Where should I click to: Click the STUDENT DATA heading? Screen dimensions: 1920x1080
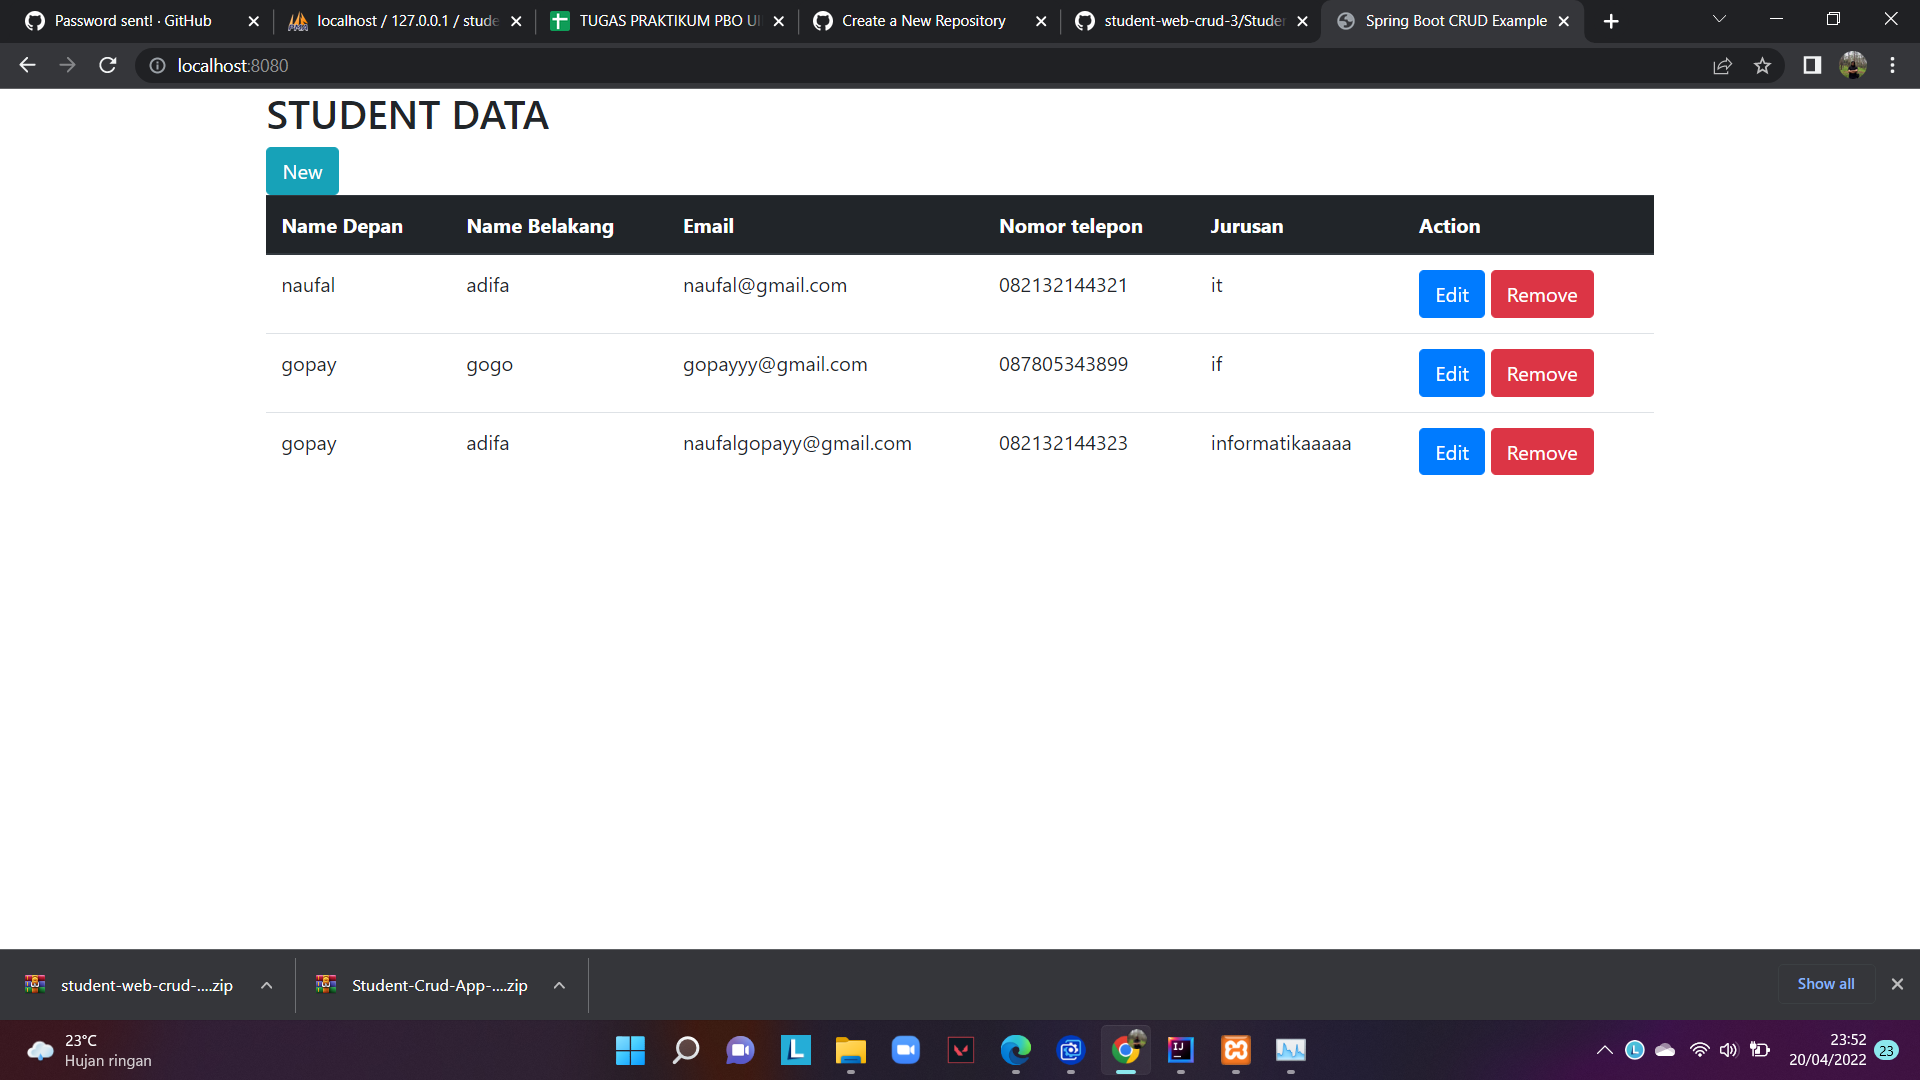tap(407, 116)
